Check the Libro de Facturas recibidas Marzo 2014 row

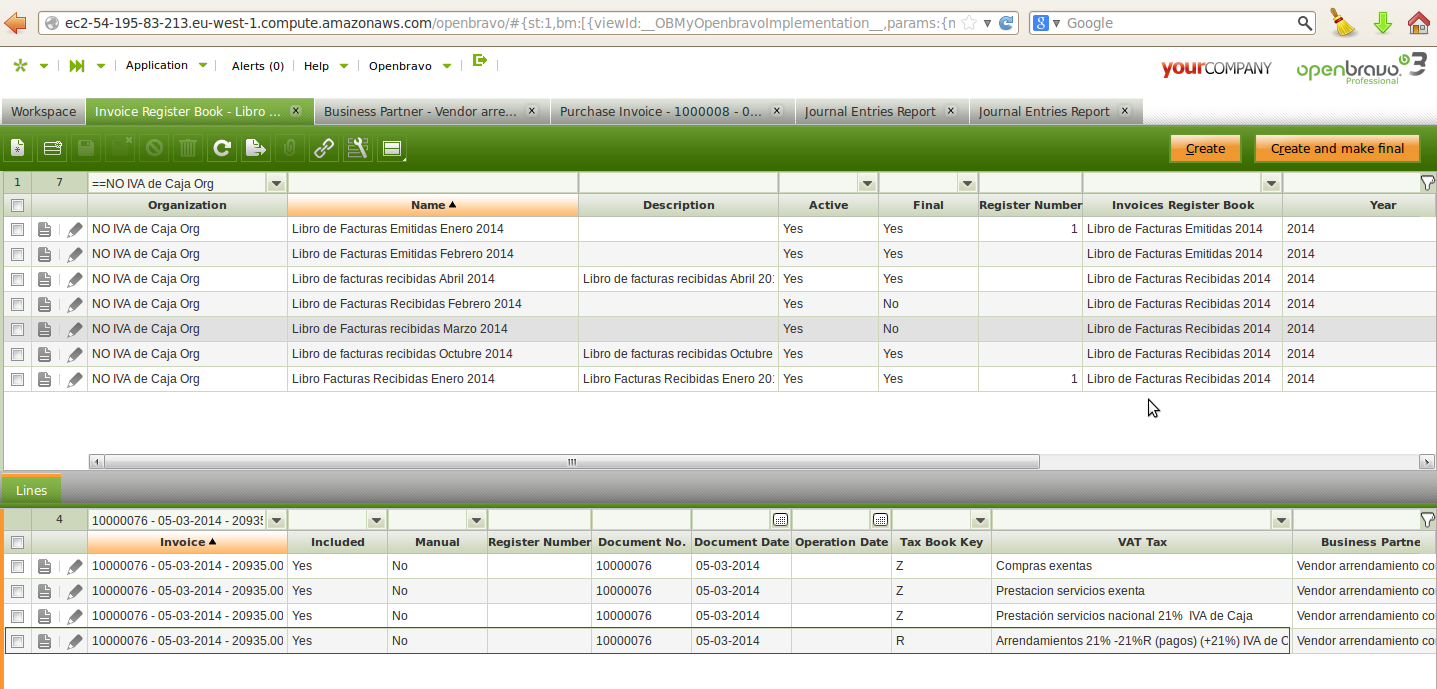(17, 329)
